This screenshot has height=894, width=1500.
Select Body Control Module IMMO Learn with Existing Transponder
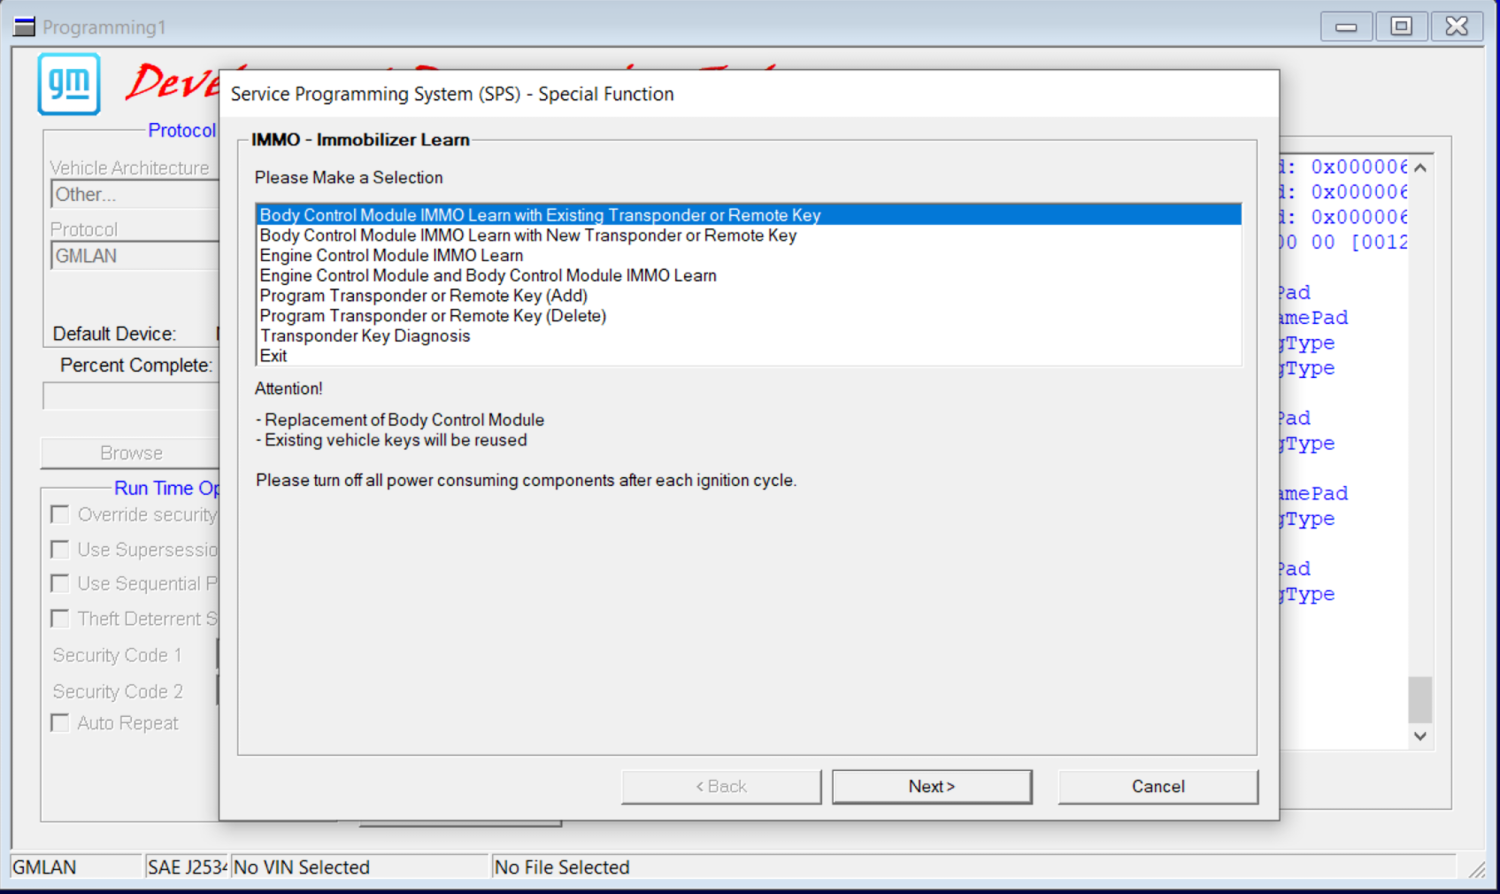point(749,215)
